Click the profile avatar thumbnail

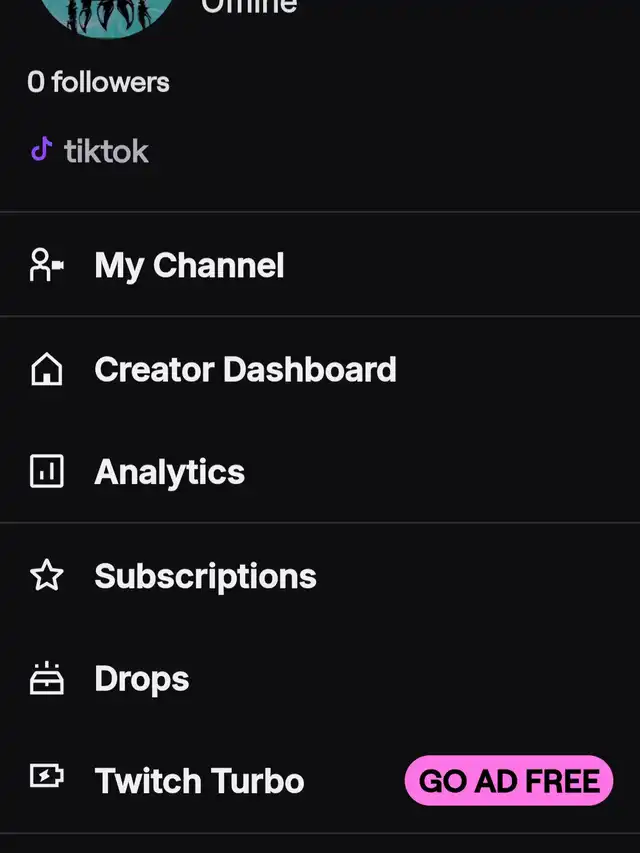pyautogui.click(x=107, y=14)
